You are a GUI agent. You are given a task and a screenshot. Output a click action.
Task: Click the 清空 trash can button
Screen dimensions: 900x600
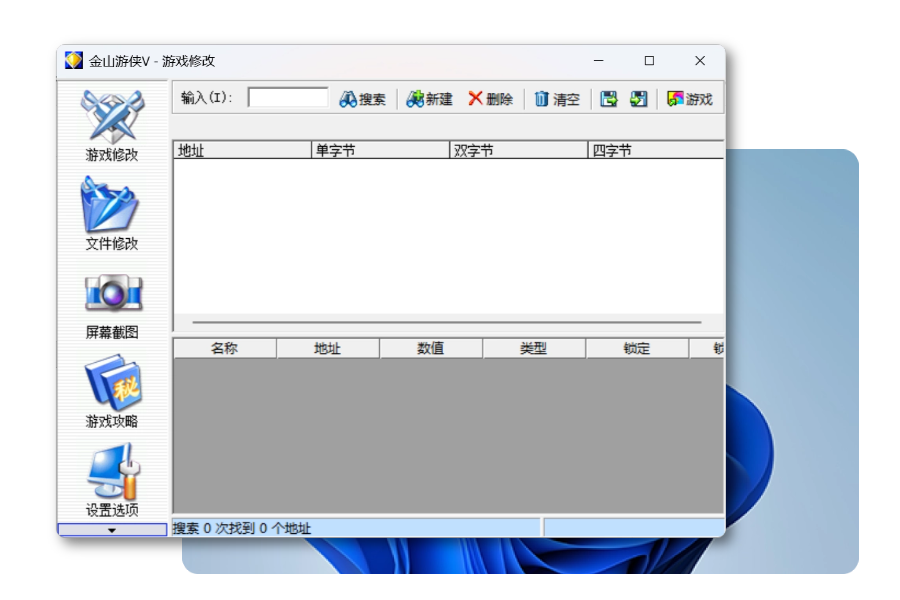click(557, 99)
